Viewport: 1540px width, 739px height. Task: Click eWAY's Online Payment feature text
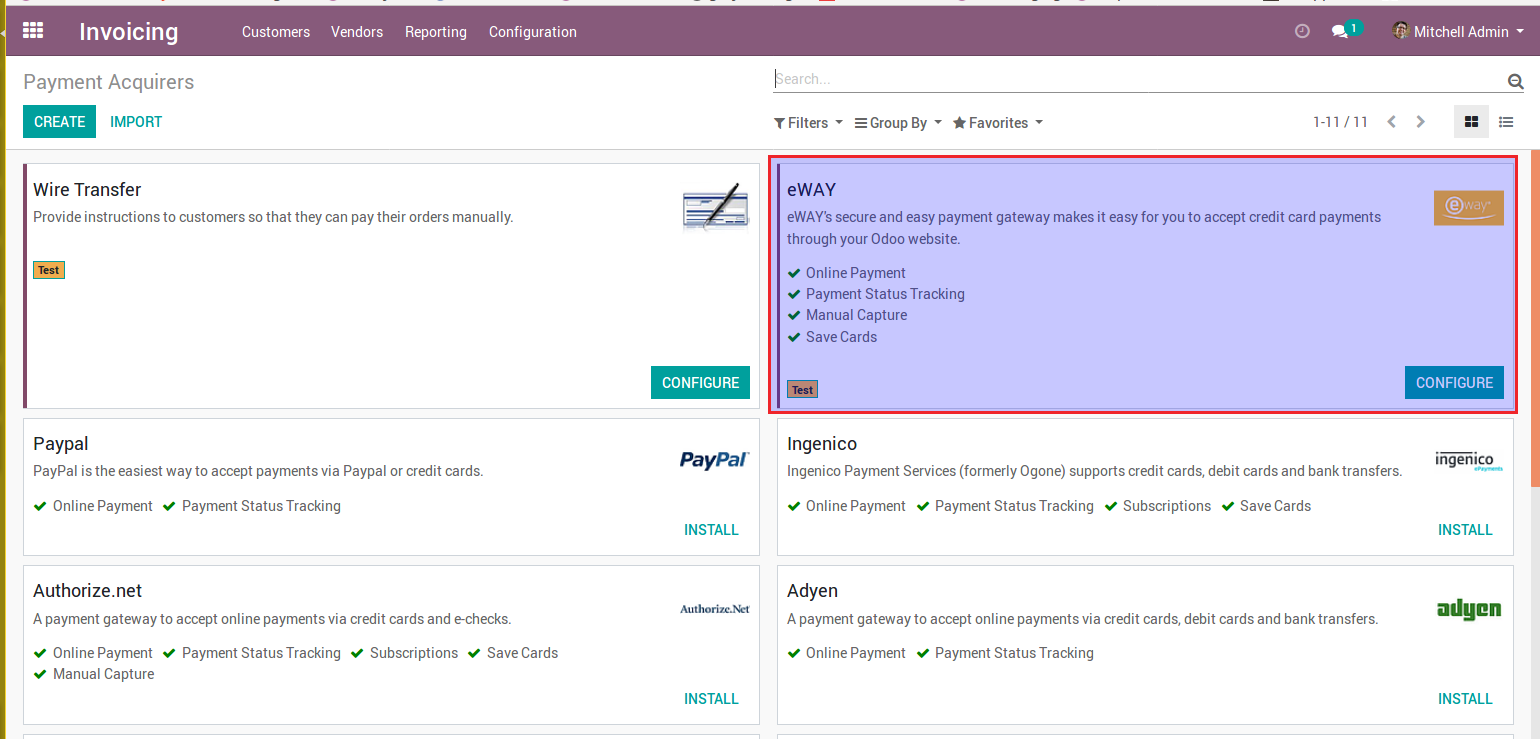point(856,273)
